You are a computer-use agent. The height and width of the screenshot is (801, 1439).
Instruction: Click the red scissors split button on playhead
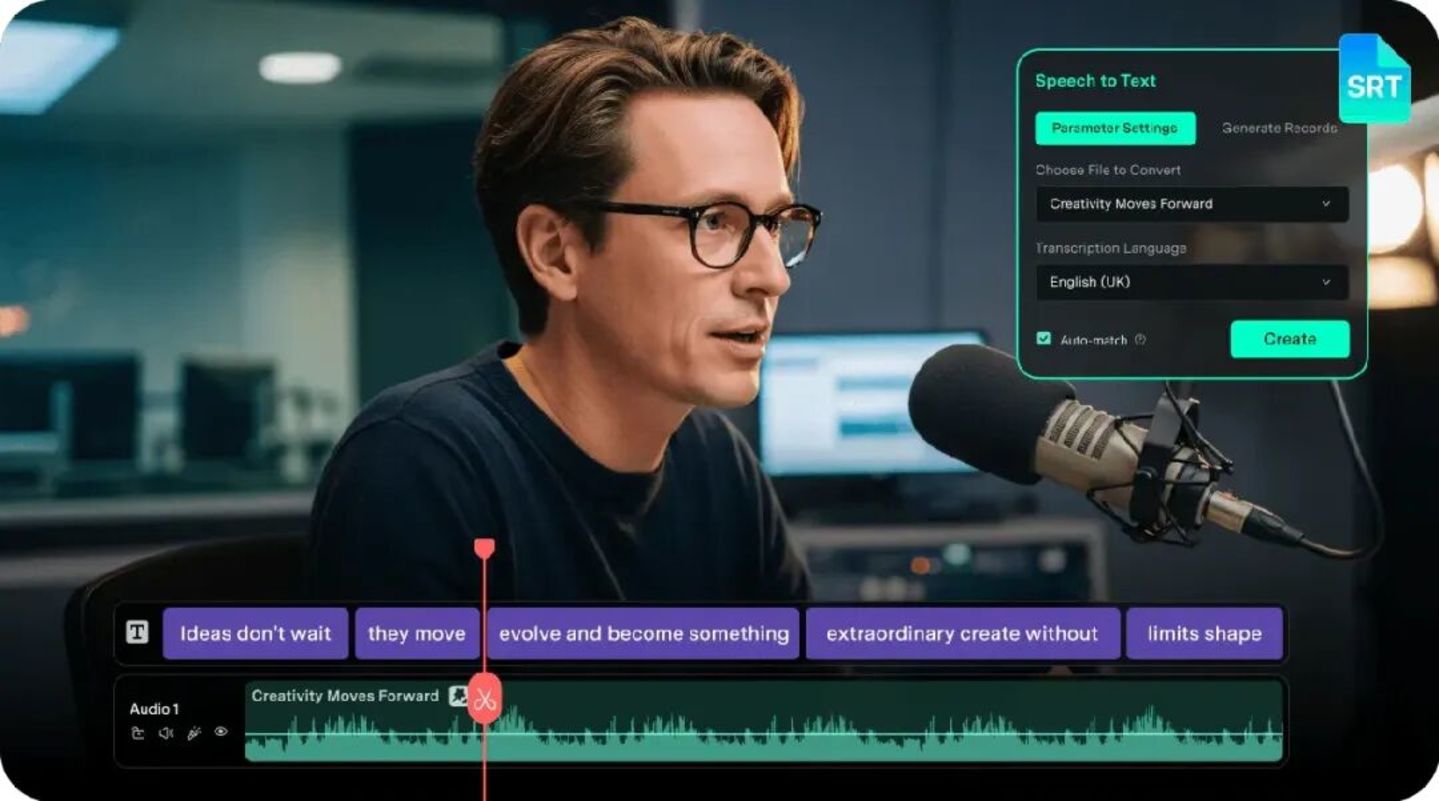point(485,698)
